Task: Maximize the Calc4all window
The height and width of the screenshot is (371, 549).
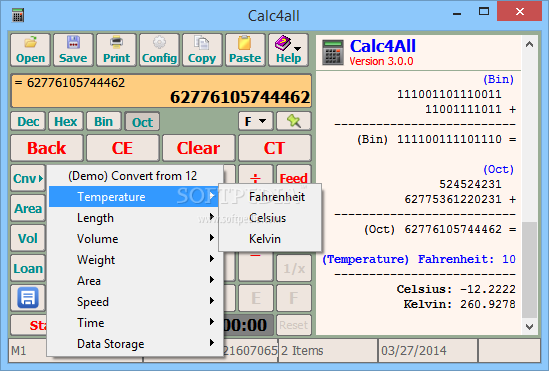Action: (x=484, y=12)
